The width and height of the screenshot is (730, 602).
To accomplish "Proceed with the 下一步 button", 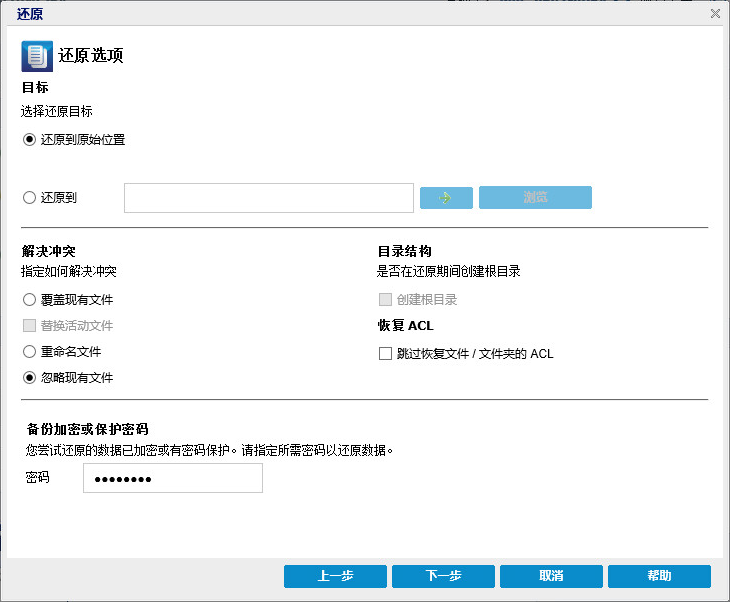I will pyautogui.click(x=443, y=576).
